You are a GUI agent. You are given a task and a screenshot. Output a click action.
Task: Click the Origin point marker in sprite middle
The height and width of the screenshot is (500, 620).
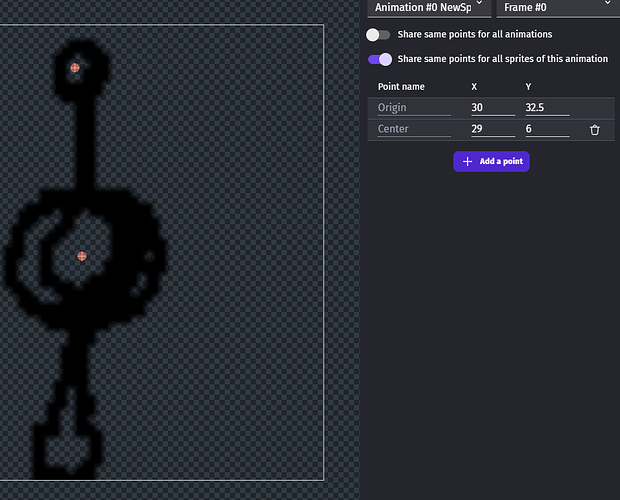click(x=82, y=256)
